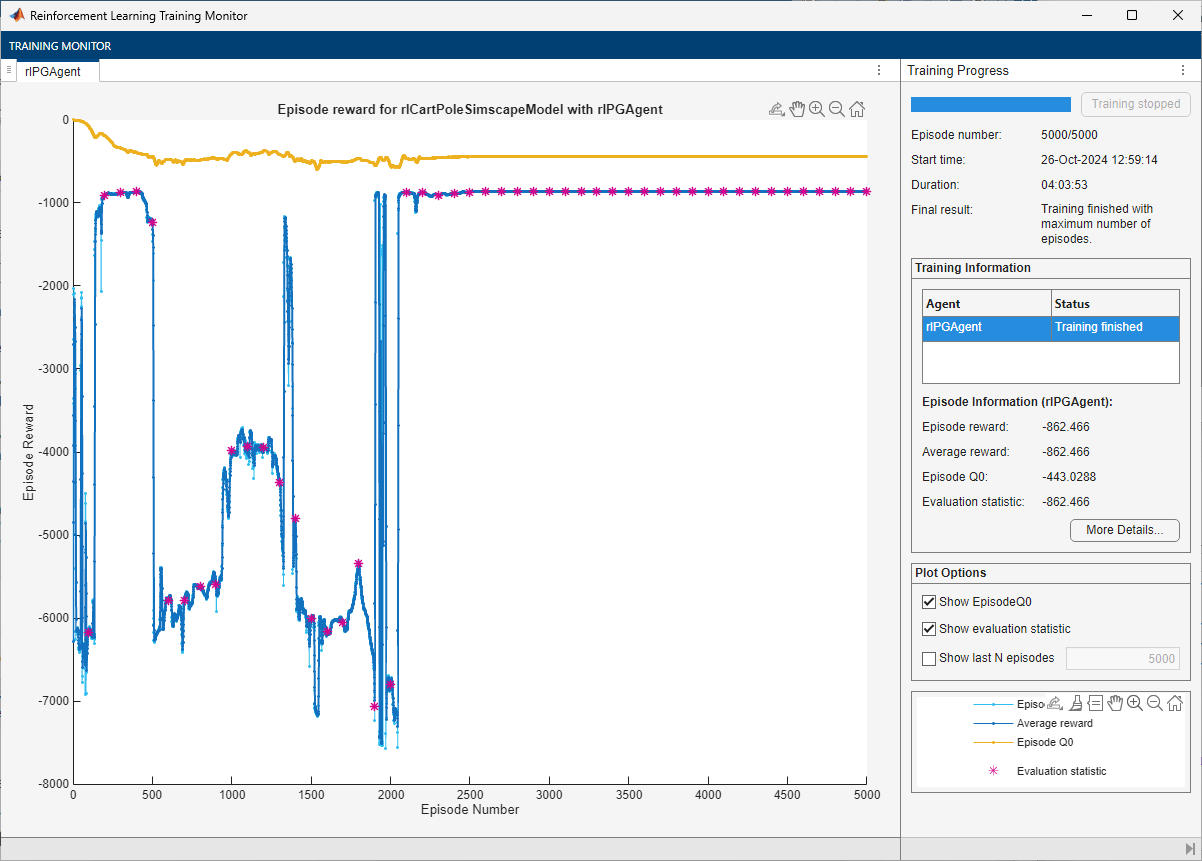The height and width of the screenshot is (861, 1202).
Task: Click the Training stopped button
Action: pos(1135,104)
